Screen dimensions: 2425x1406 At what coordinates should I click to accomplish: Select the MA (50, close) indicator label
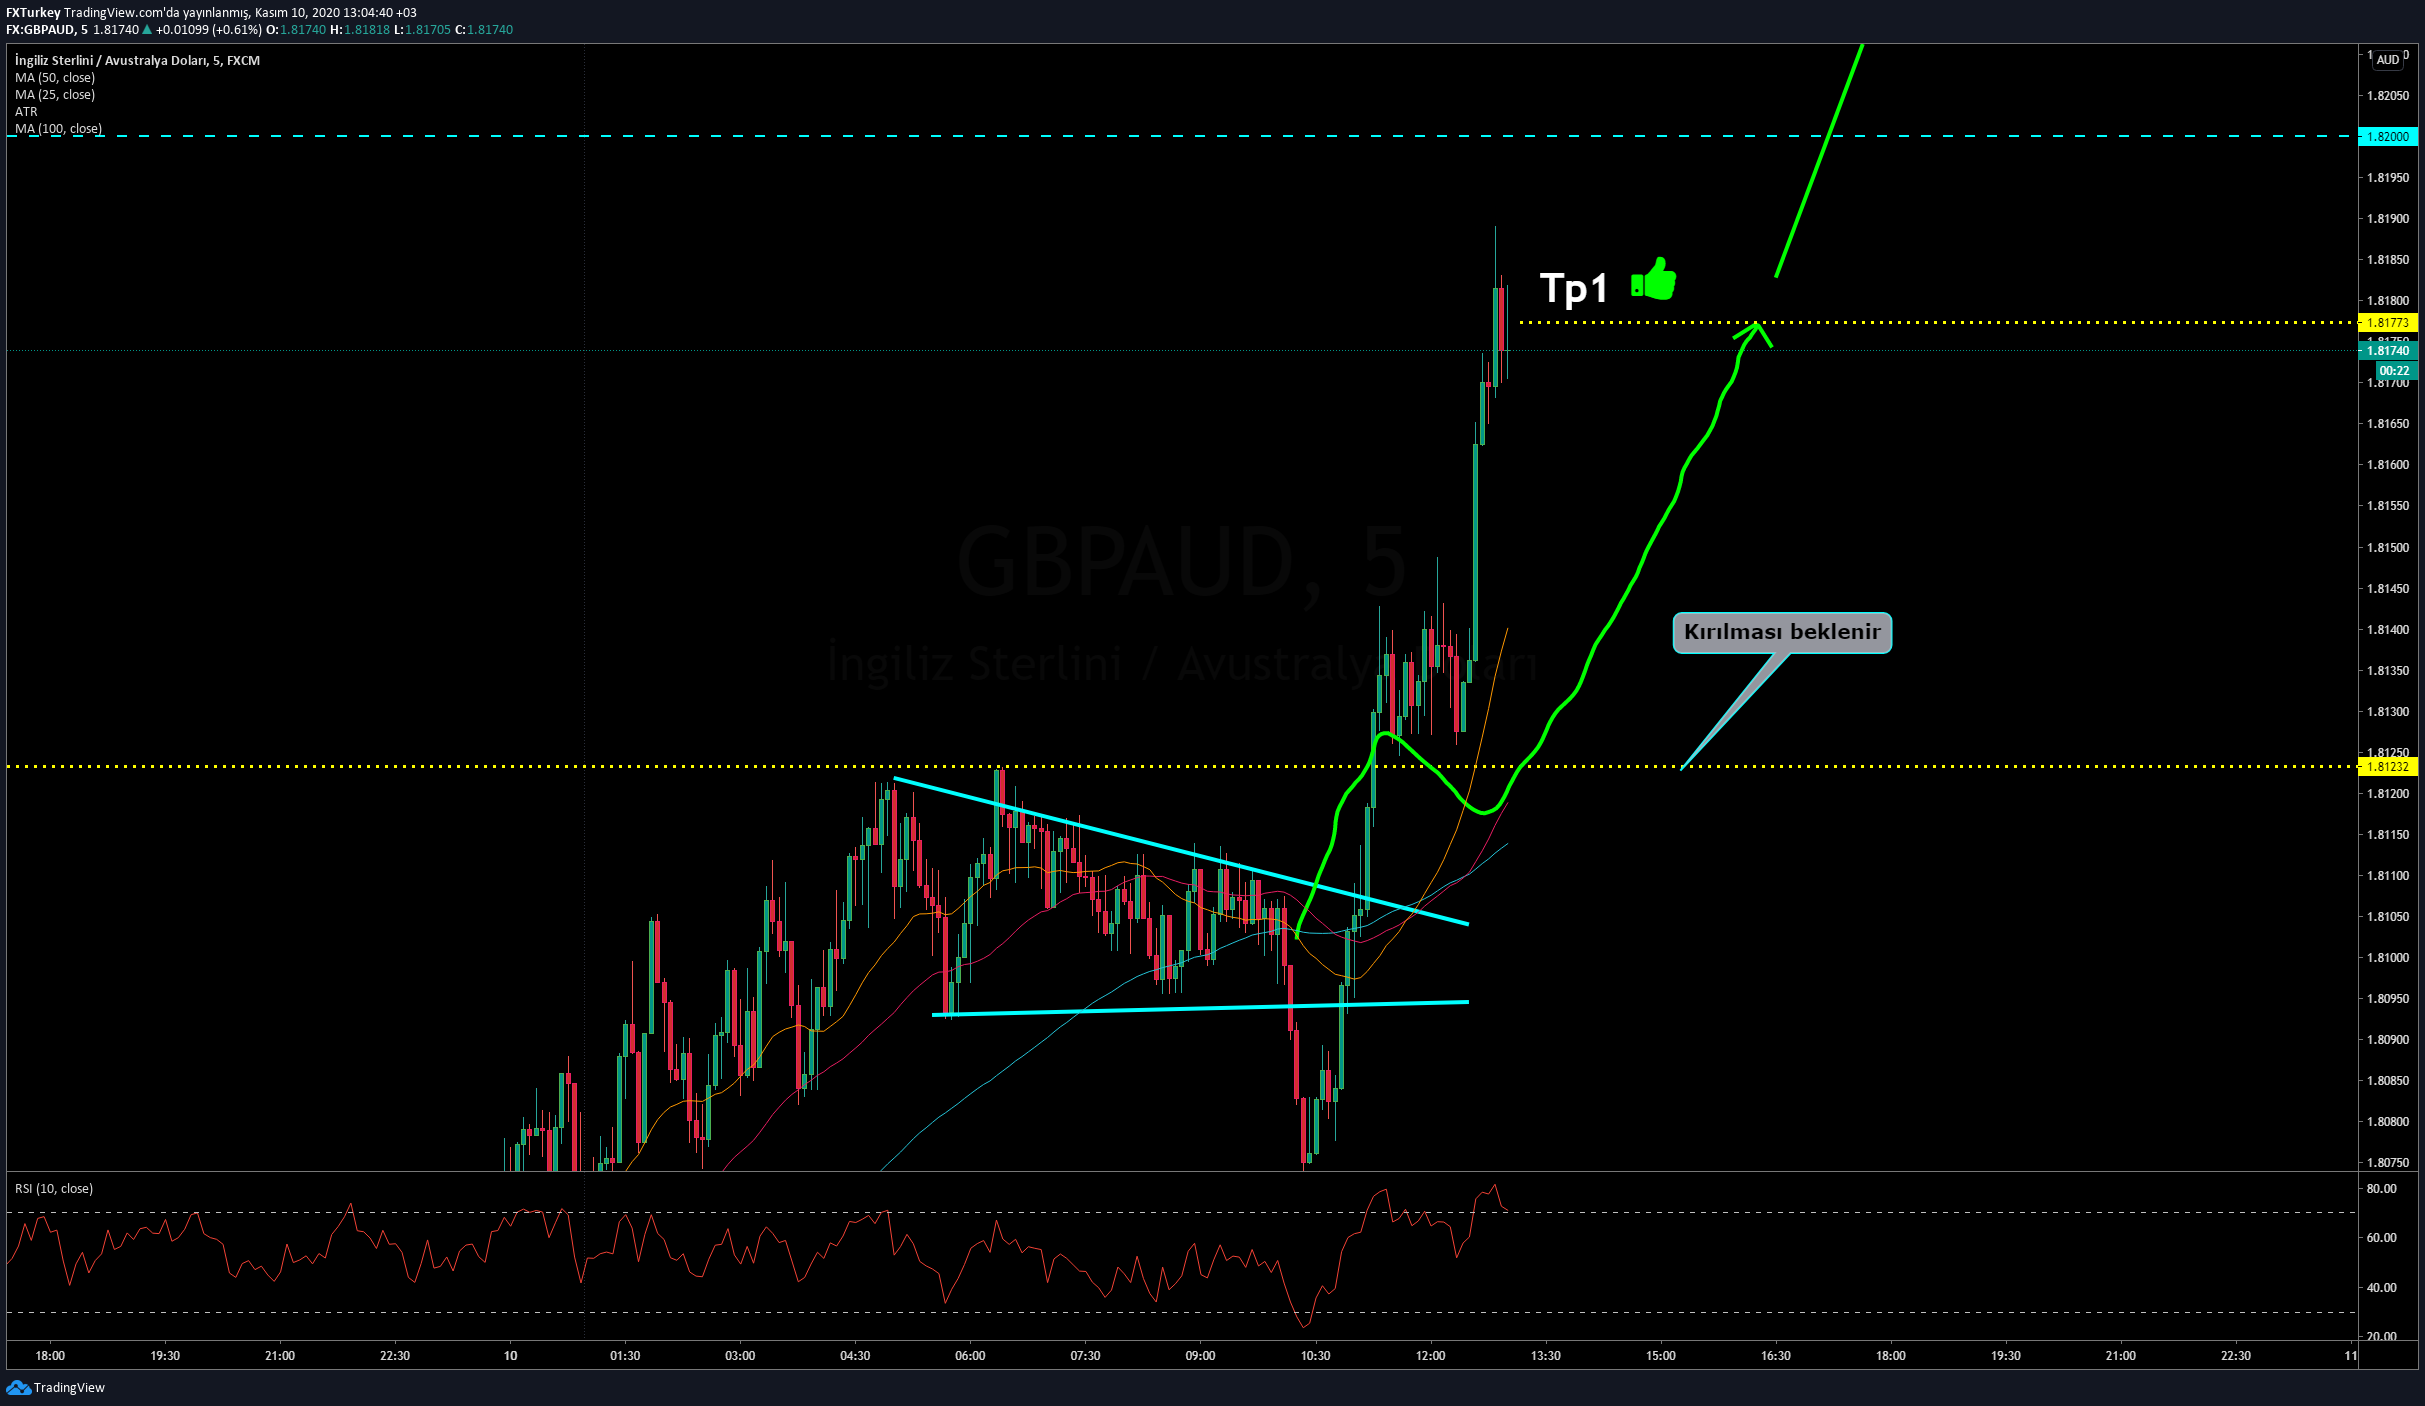tap(55, 78)
